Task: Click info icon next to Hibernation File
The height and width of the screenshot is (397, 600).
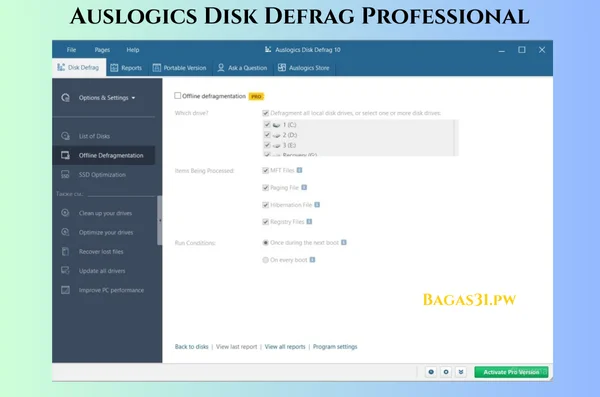Action: coord(317,204)
